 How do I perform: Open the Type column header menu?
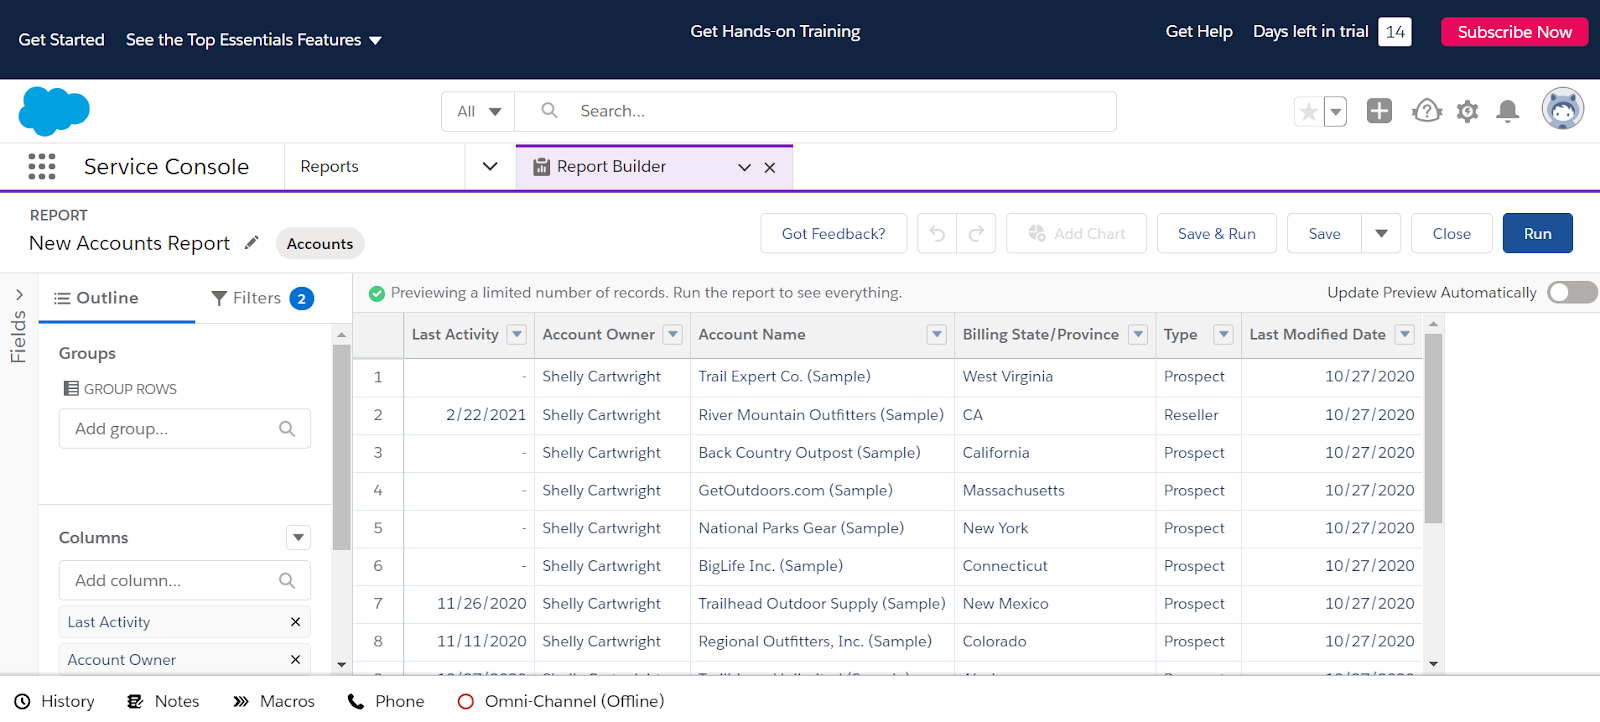(x=1223, y=335)
